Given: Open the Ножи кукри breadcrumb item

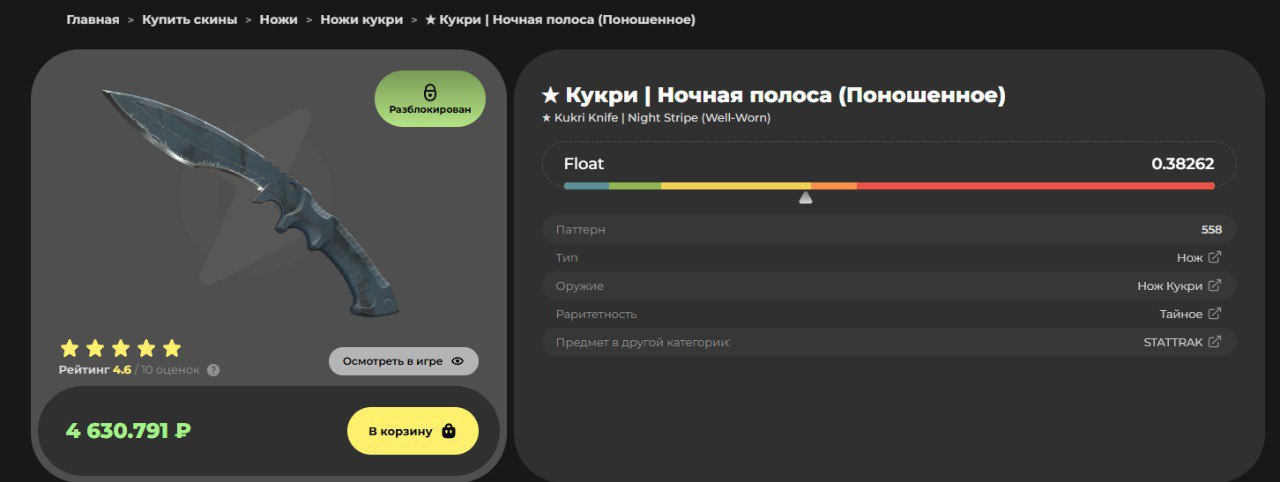Looking at the screenshot, I should click(361, 20).
